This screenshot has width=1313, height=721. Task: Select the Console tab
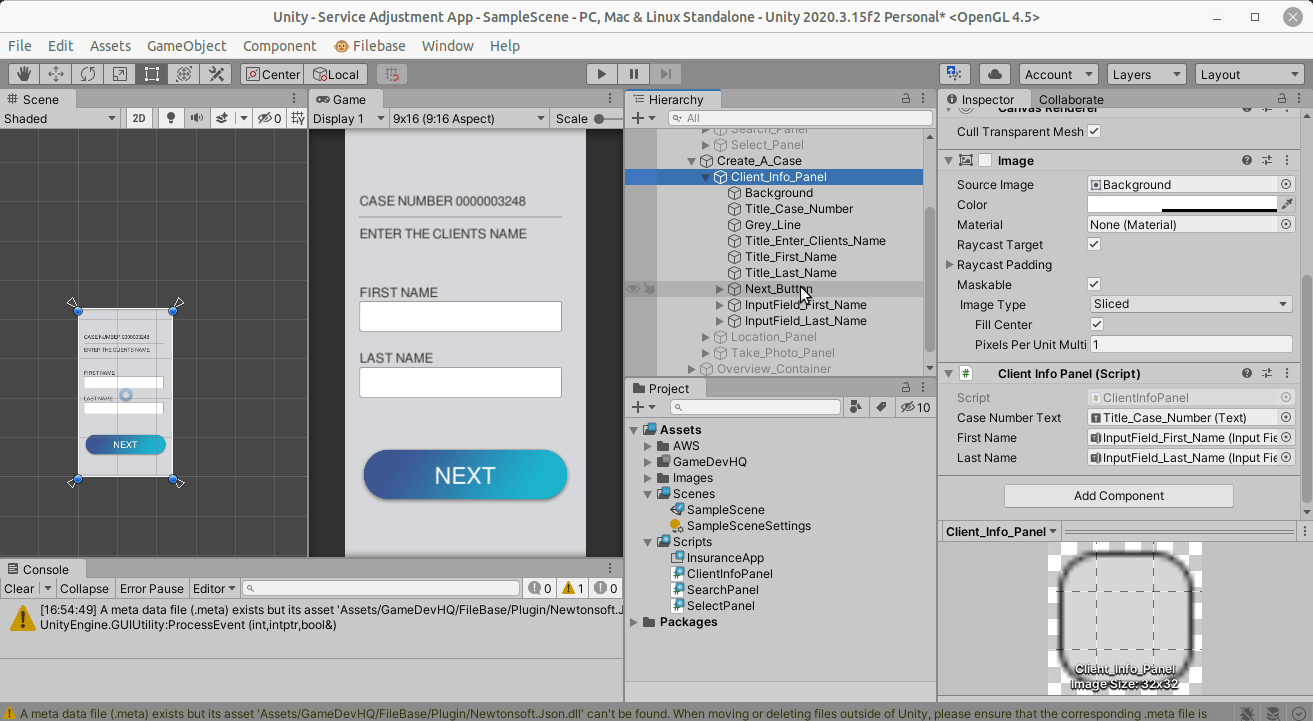point(38,569)
